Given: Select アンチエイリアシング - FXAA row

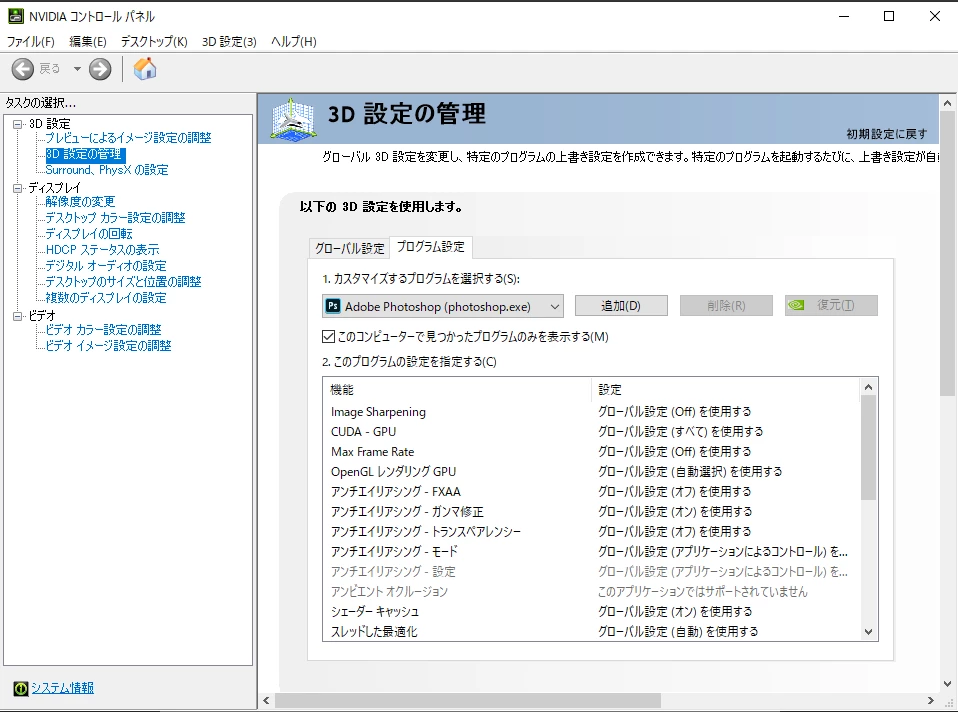Looking at the screenshot, I should (x=591, y=491).
